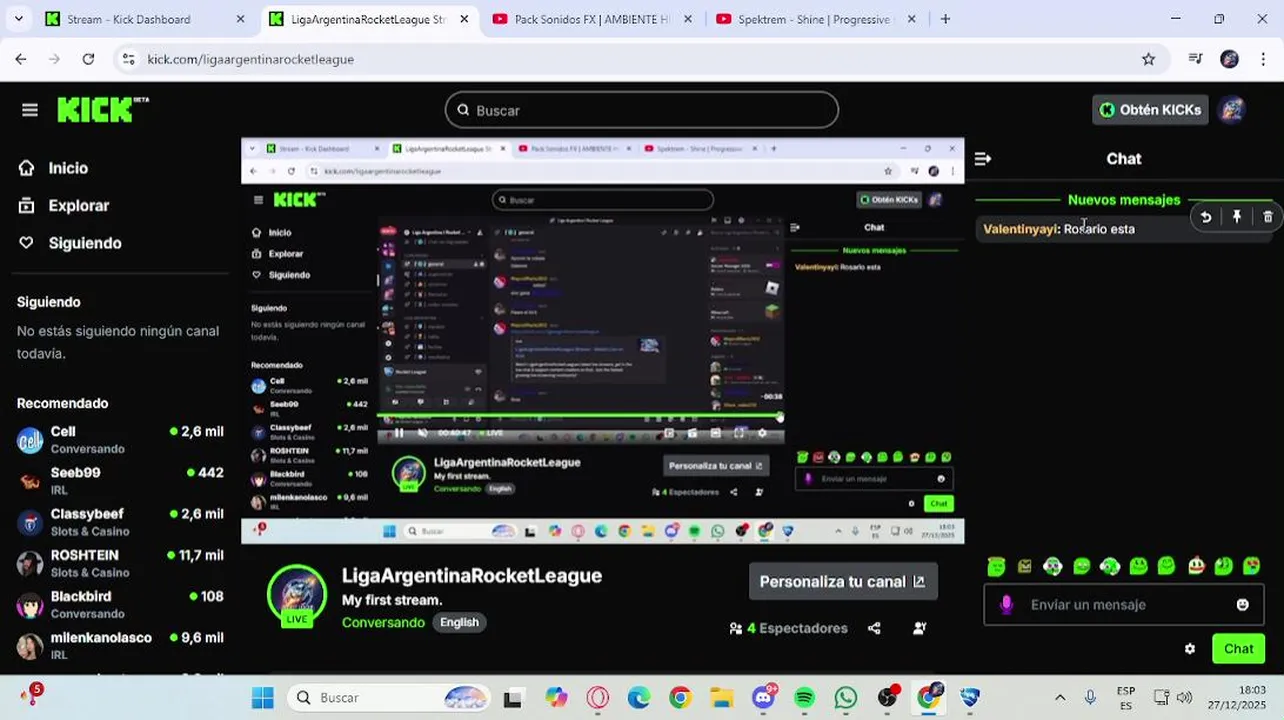Bookmark this page with star icon
Viewport: 1284px width, 720px height.
point(1148,59)
